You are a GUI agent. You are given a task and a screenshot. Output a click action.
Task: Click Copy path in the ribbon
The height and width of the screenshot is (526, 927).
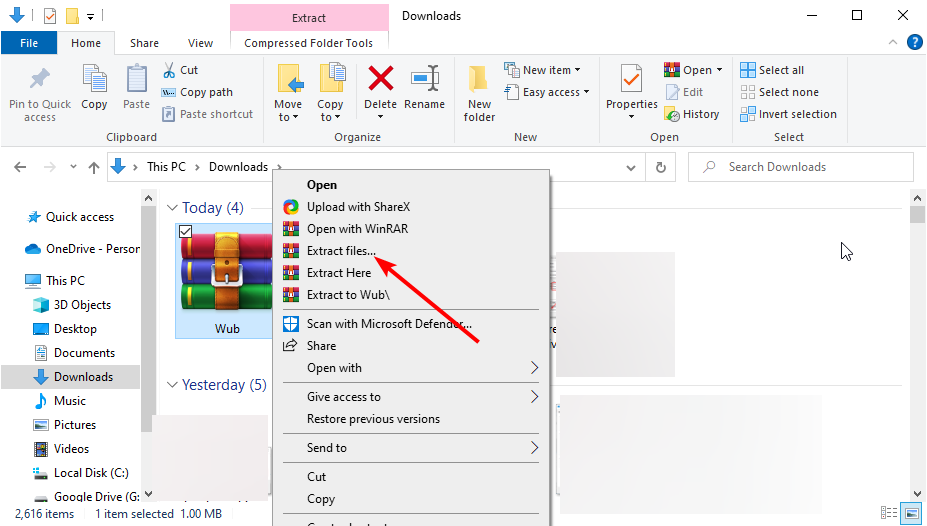197,92
